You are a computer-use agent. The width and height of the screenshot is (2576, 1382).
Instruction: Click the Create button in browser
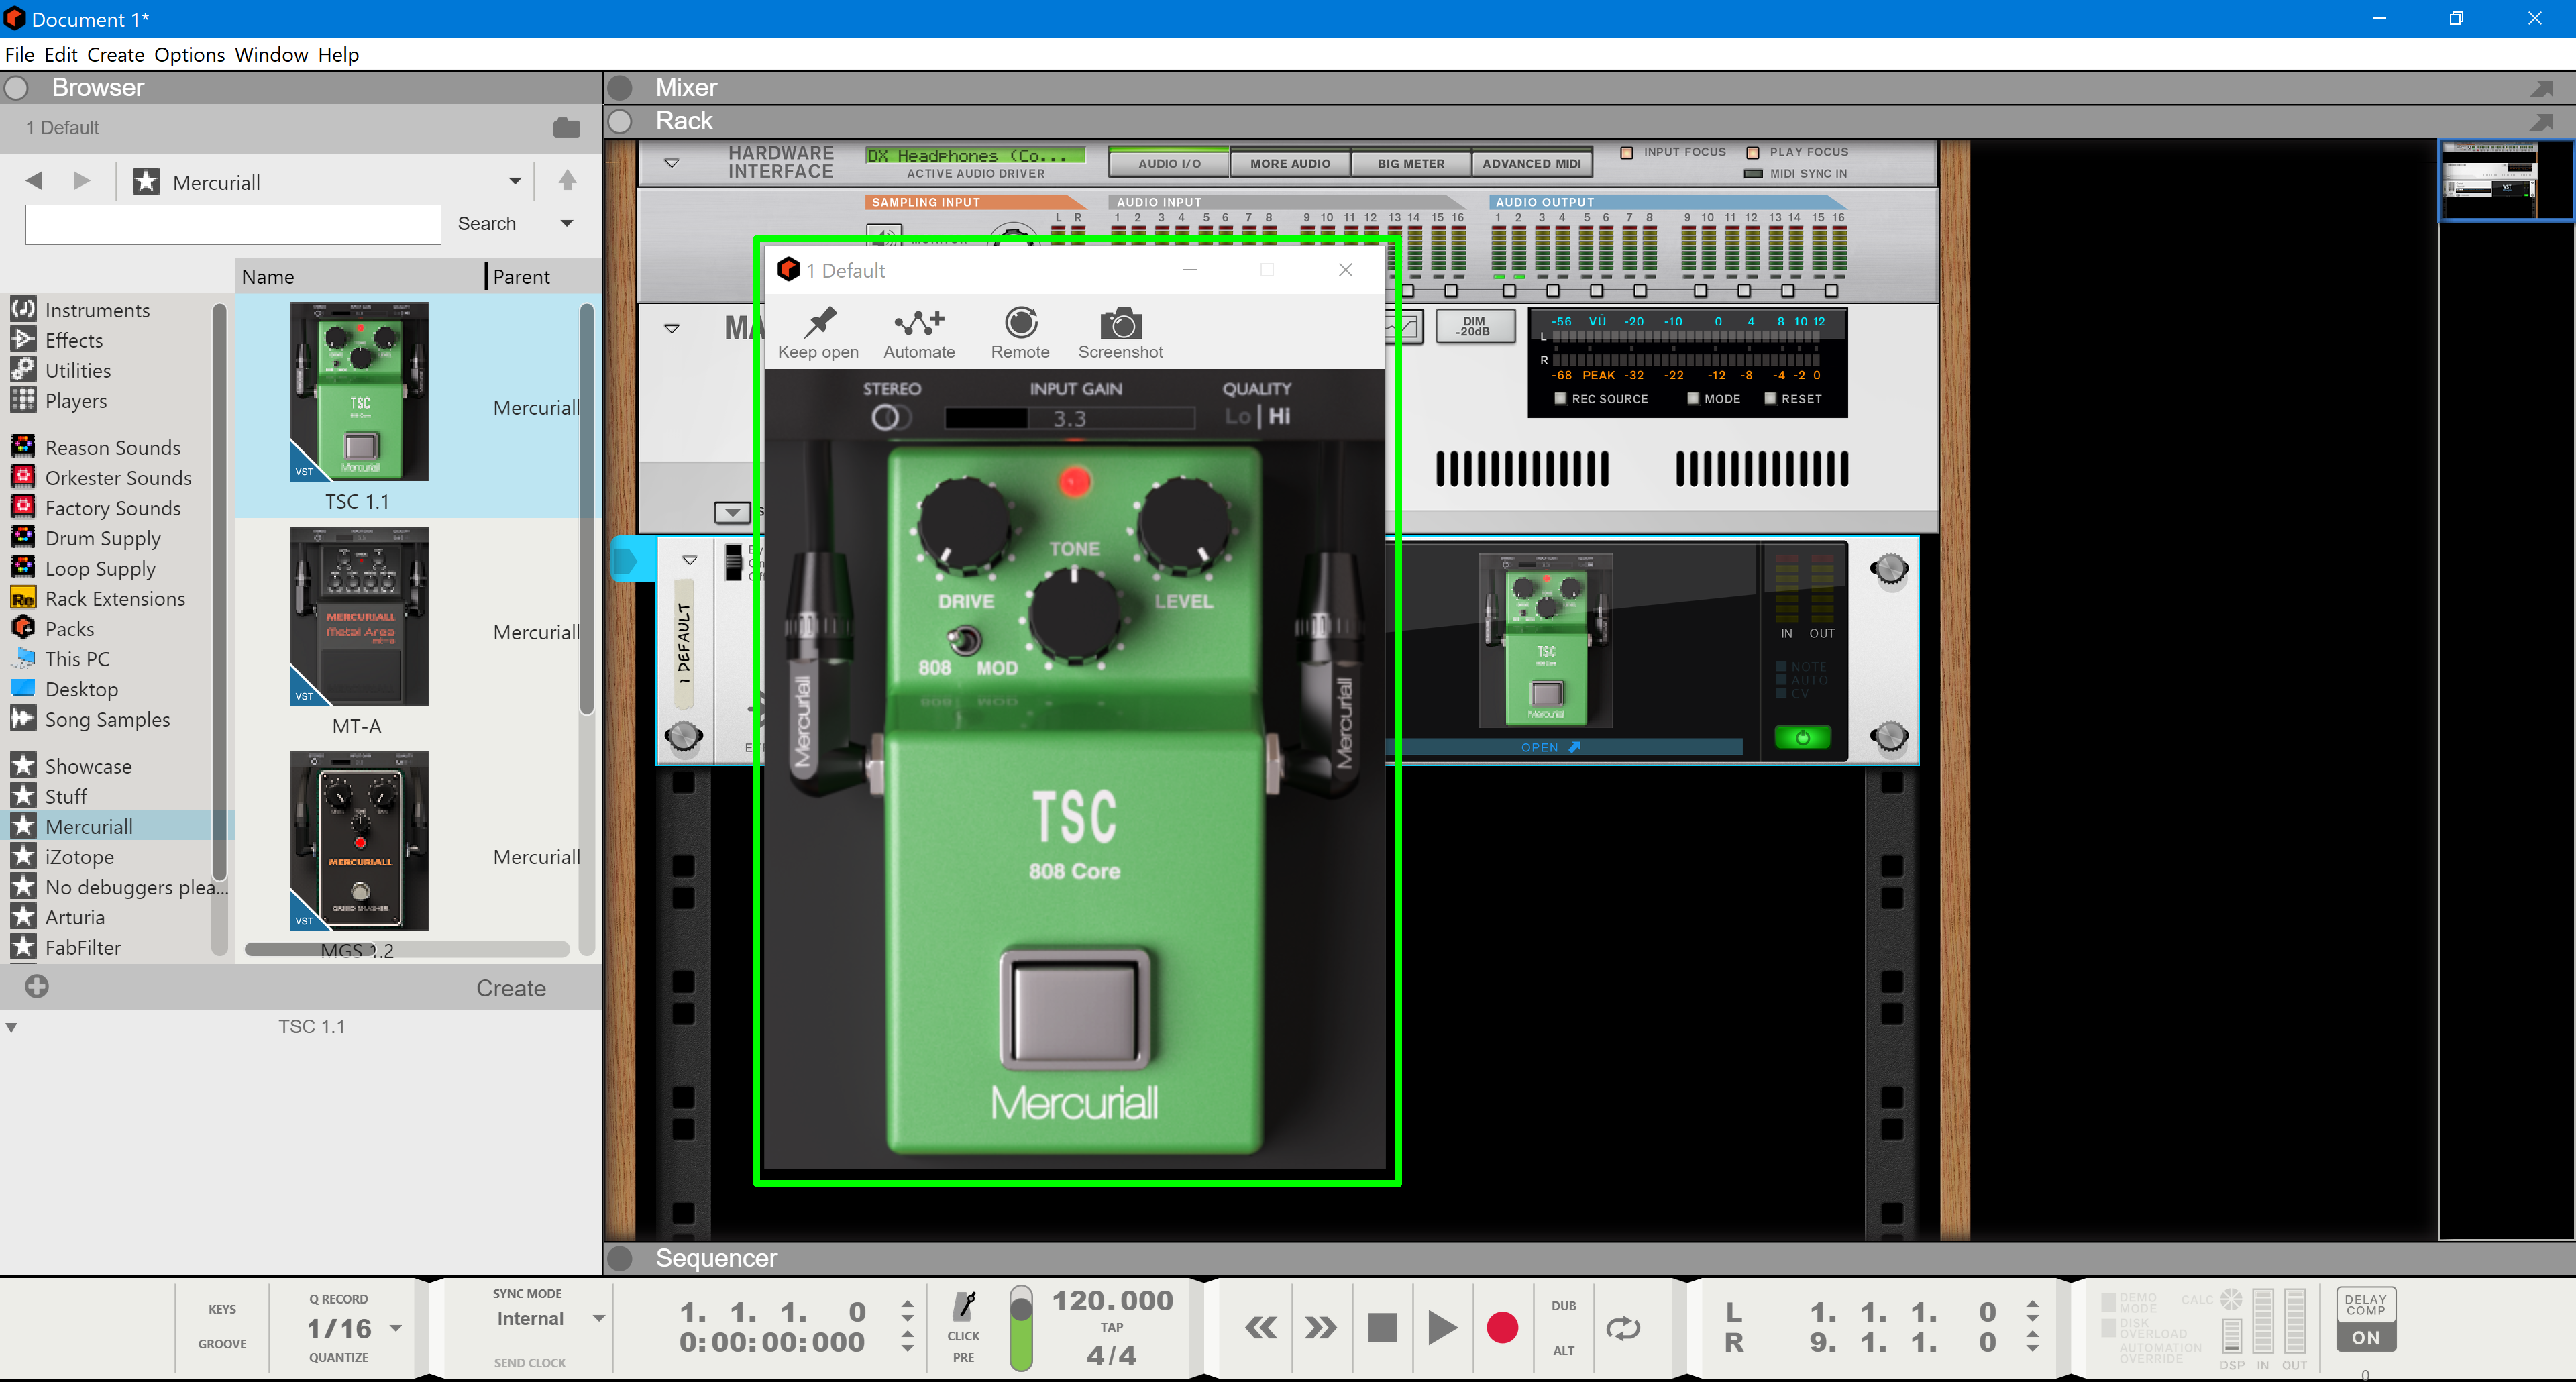coord(511,987)
